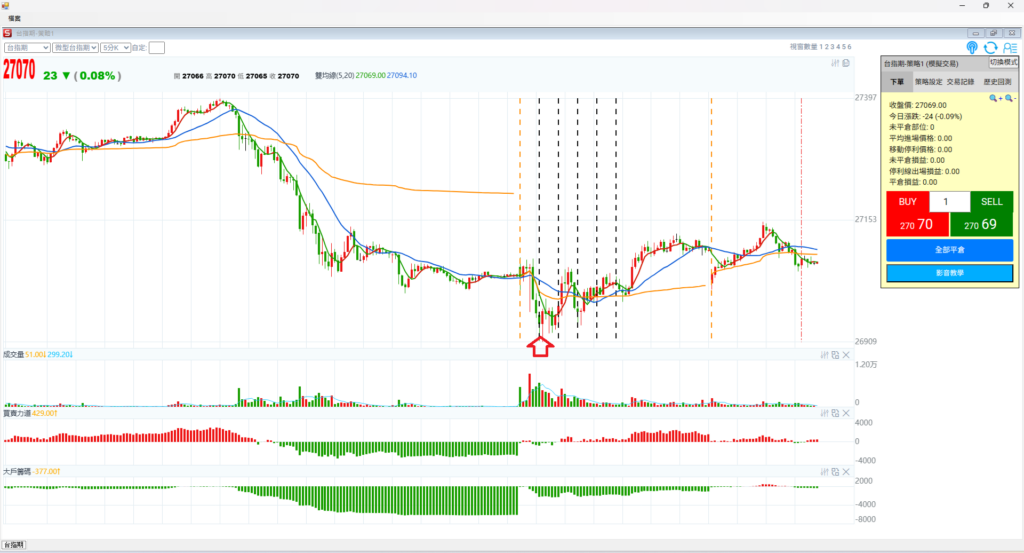Click the zoom-in magnifier in order panel
Image resolution: width=1024 pixels, height=553 pixels.
[x=995, y=99]
